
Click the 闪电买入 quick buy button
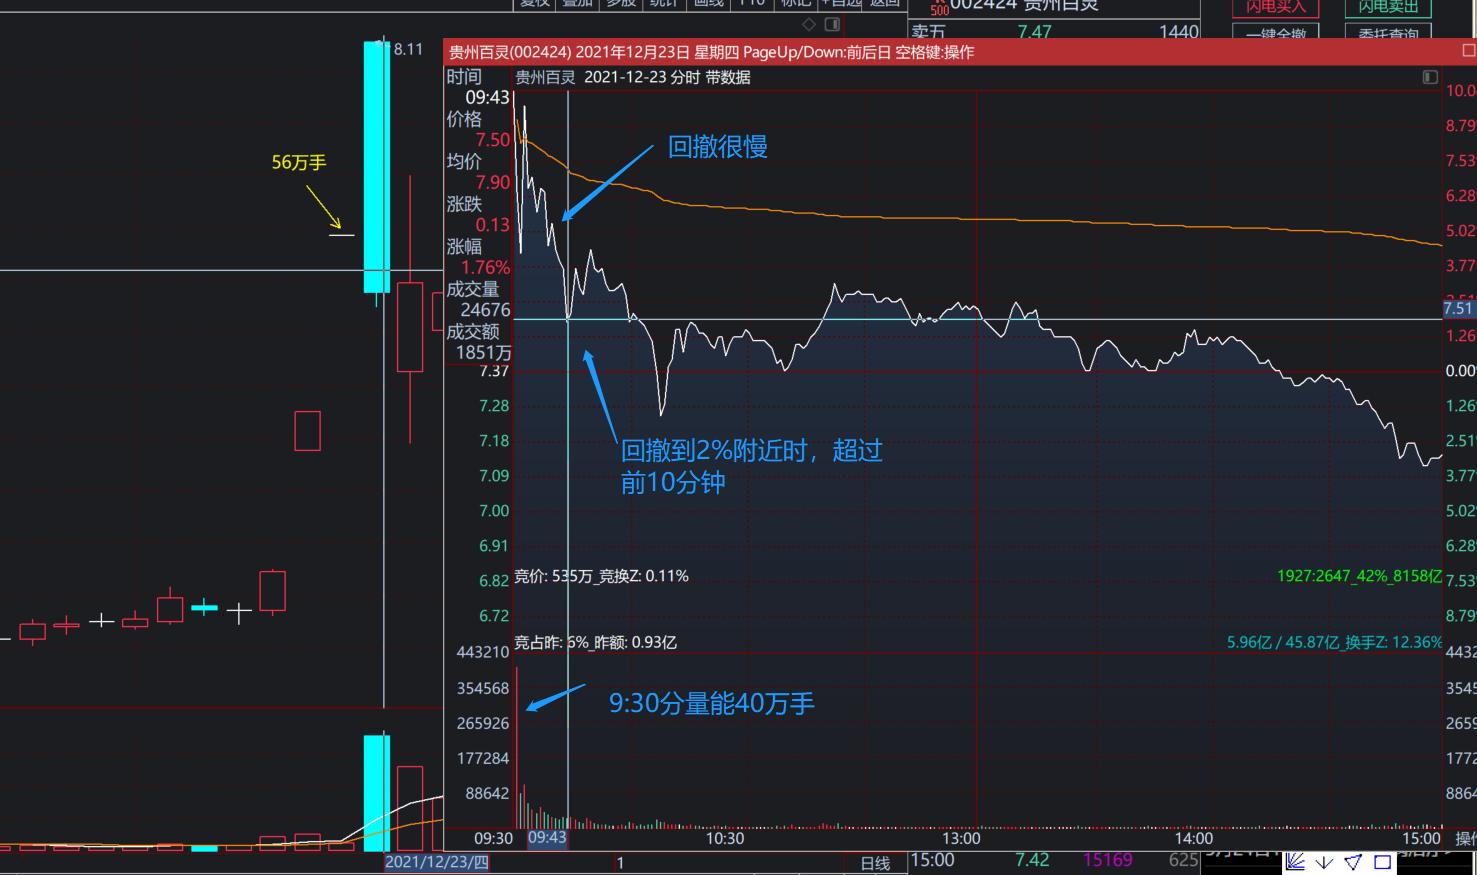(1275, 7)
